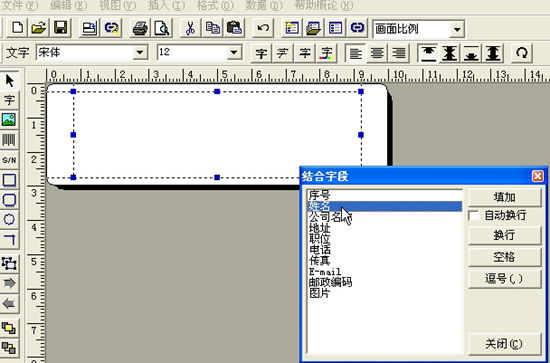Viewport: 550px width, 363px height.
Task: Expand the 宋体 font dropdown
Action: tap(140, 53)
